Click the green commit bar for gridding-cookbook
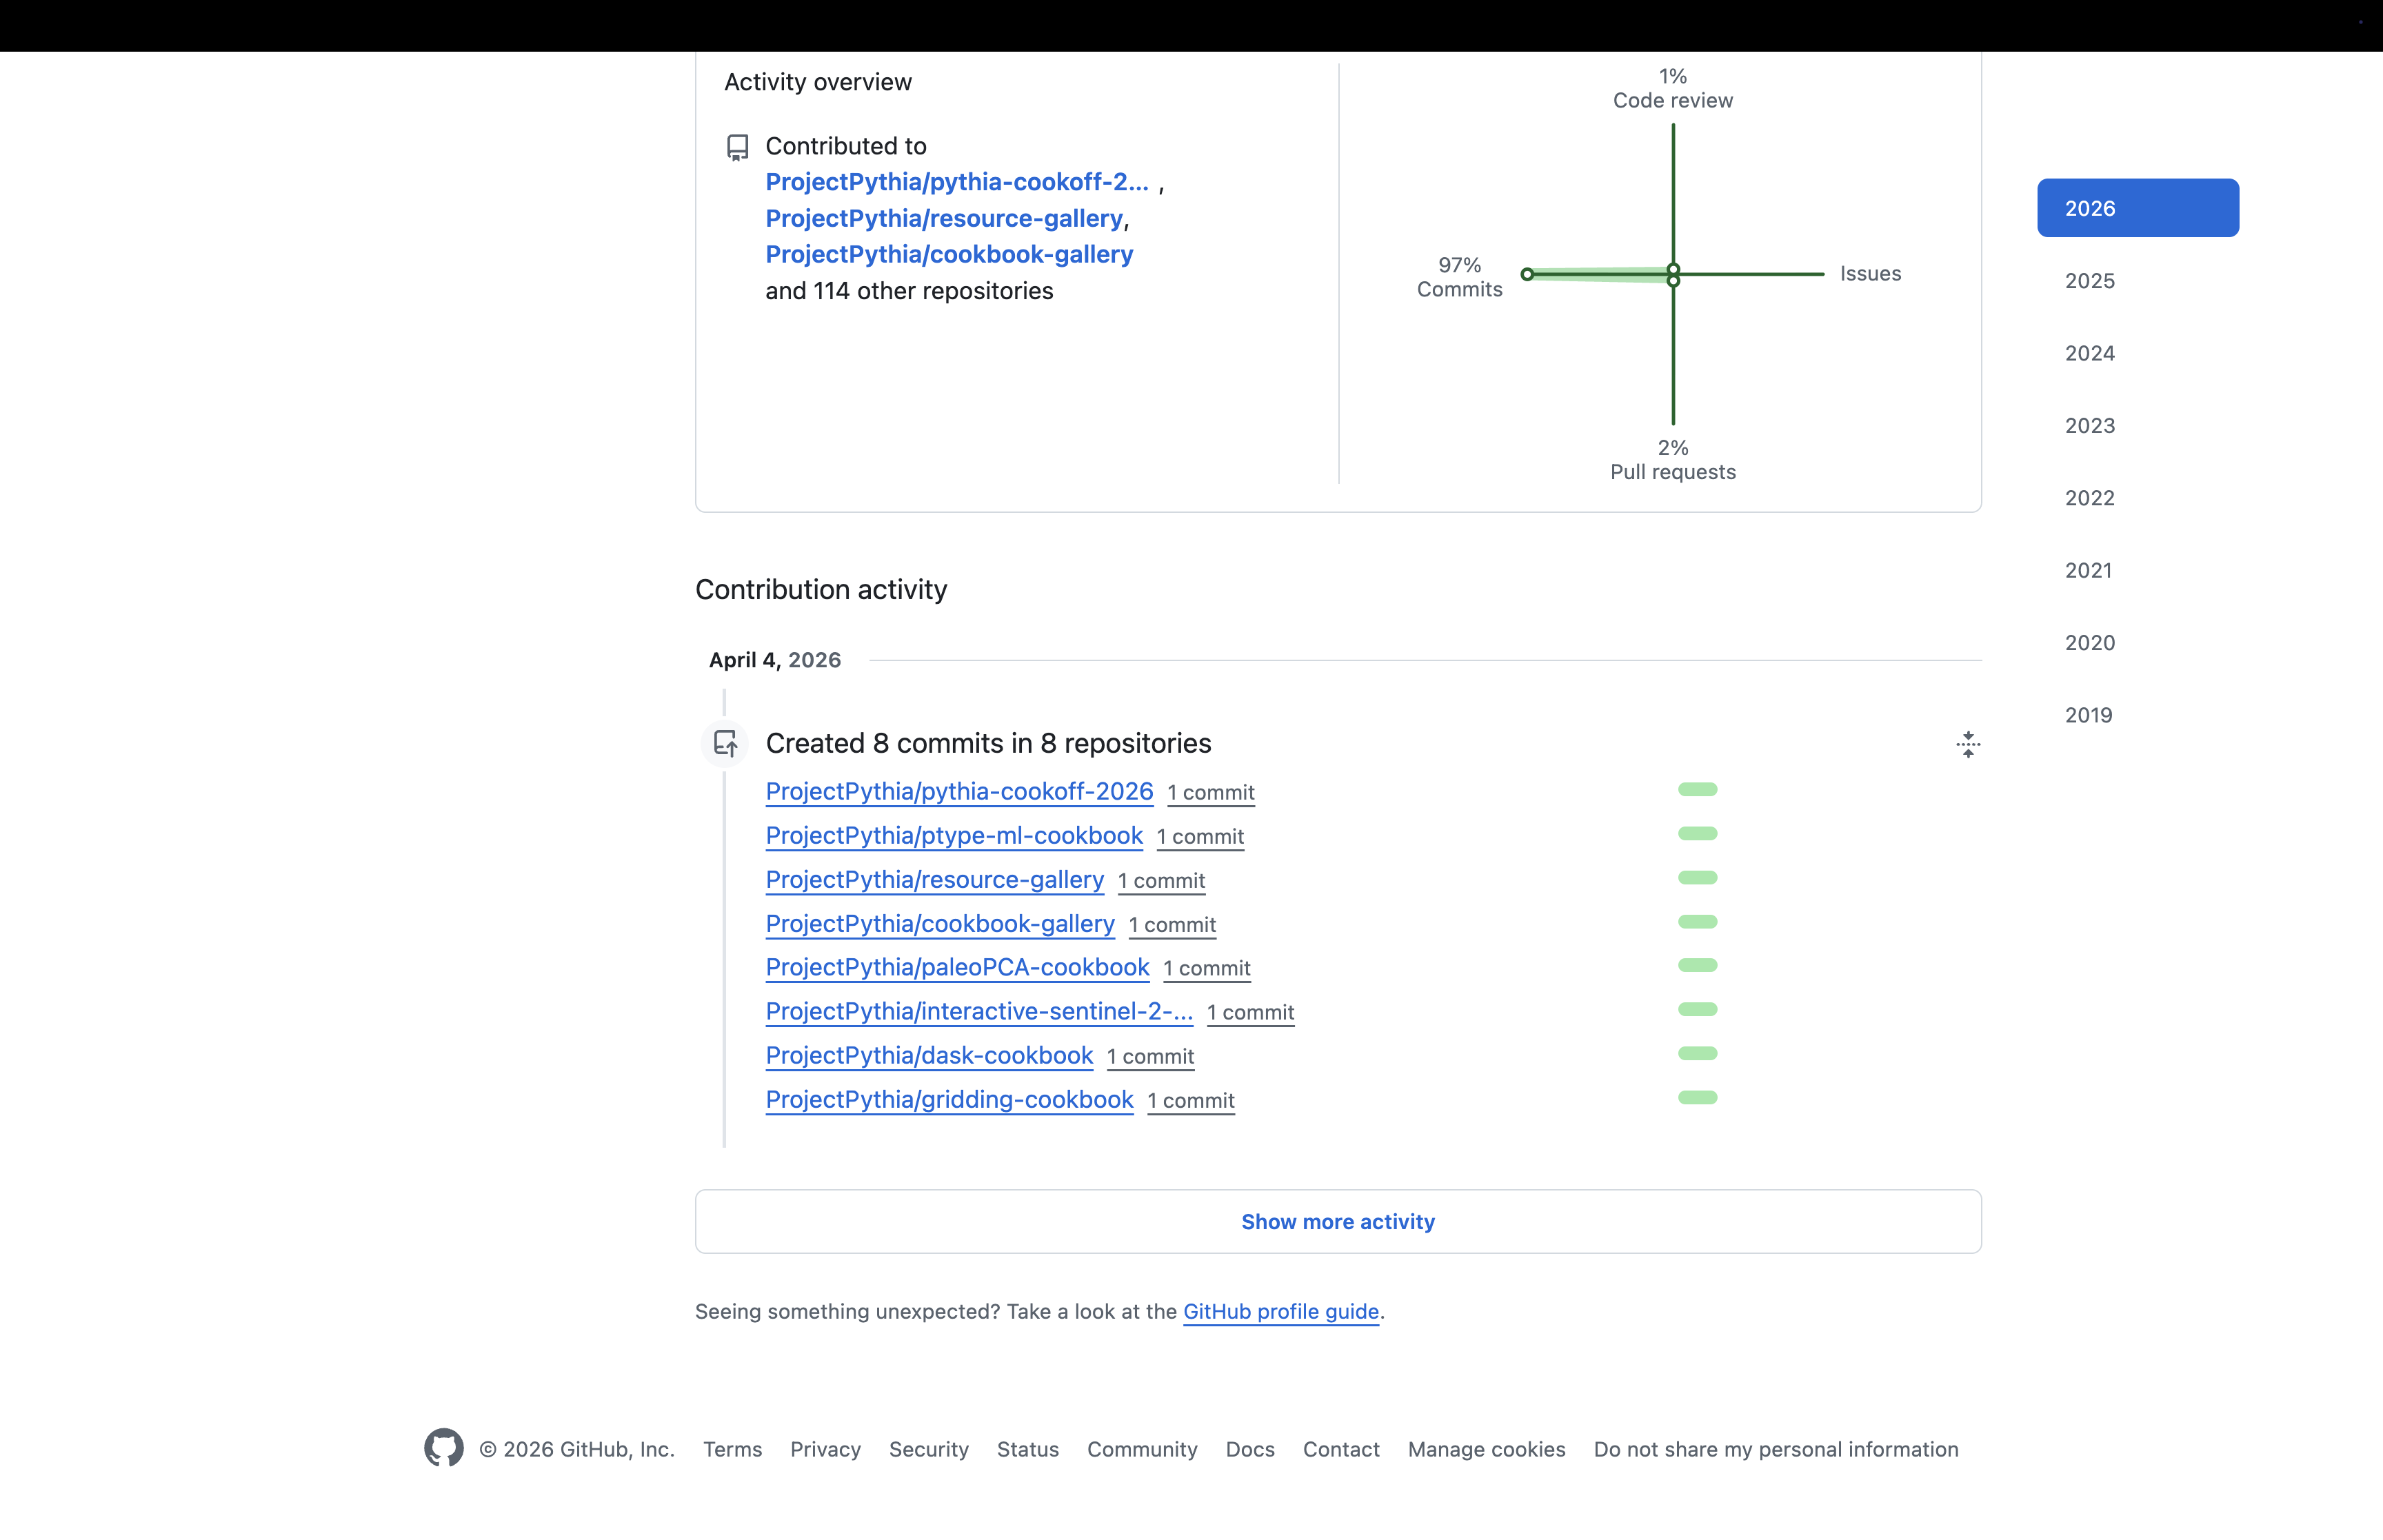 [x=1697, y=1097]
